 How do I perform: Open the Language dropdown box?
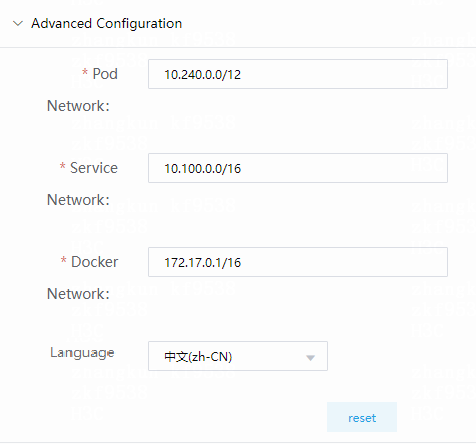pos(238,356)
